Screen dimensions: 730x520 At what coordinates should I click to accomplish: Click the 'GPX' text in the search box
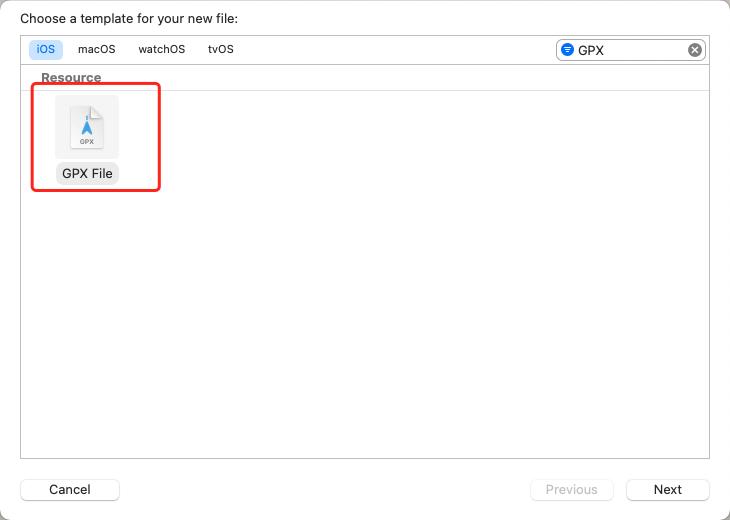pyautogui.click(x=591, y=50)
